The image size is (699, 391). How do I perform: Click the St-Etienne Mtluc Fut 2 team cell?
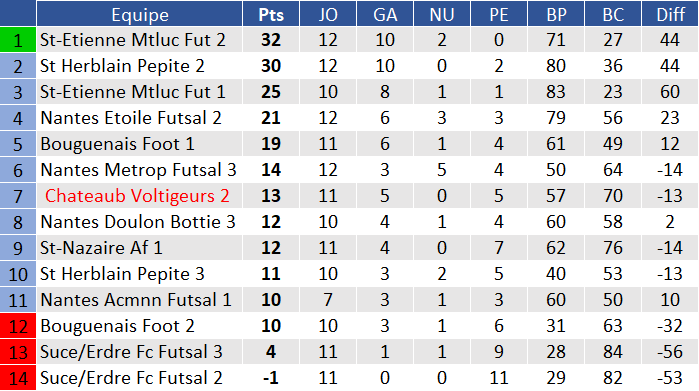point(140,40)
